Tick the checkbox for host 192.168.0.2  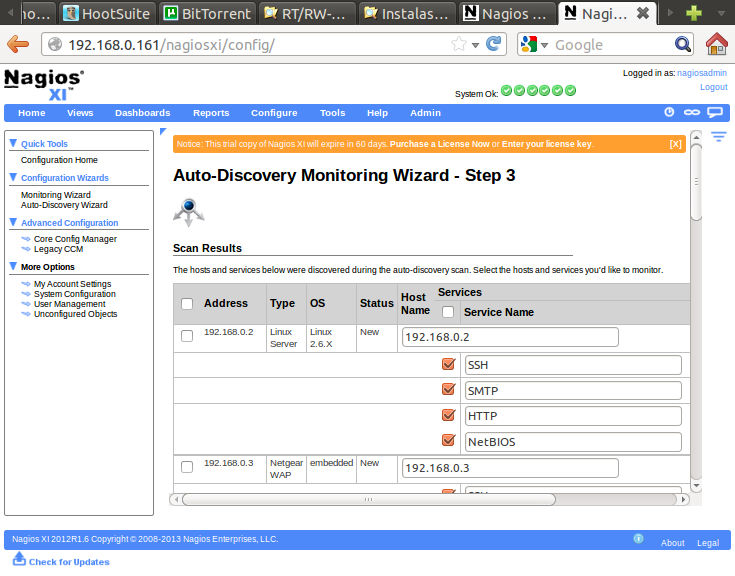187,336
